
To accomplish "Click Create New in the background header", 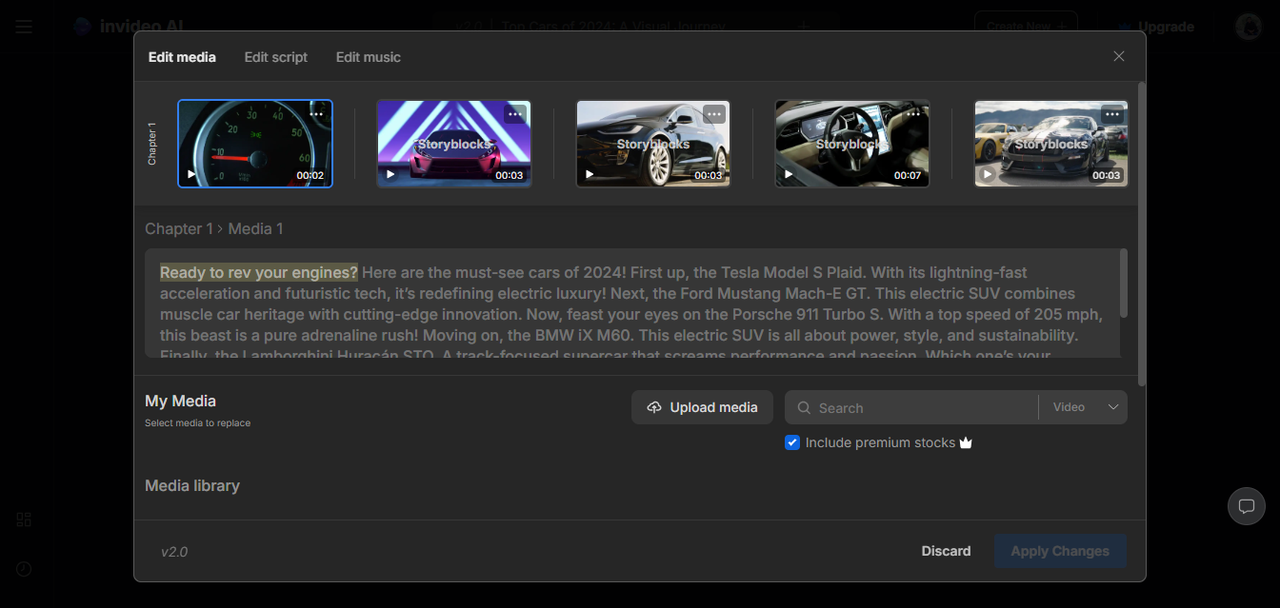I will 1026,27.
